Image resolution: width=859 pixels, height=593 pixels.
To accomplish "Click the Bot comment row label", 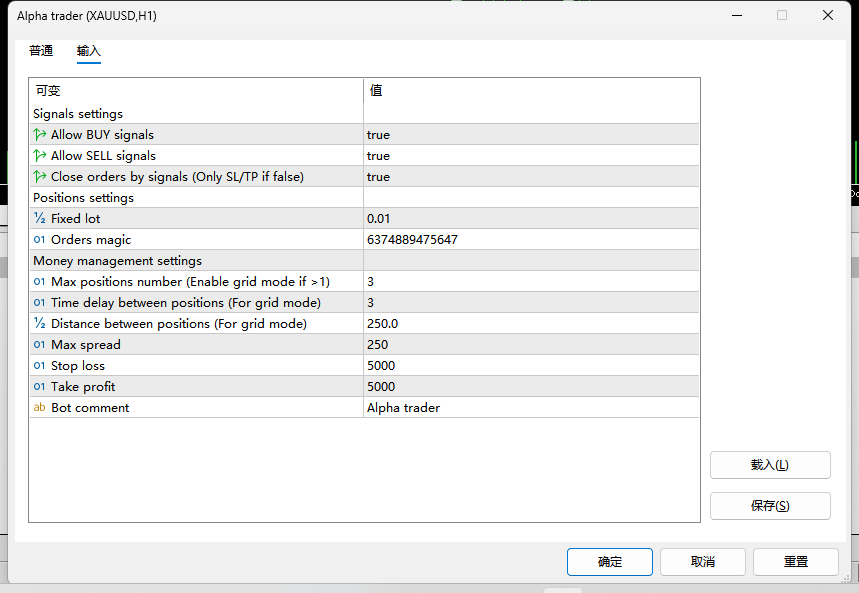I will click(90, 407).
